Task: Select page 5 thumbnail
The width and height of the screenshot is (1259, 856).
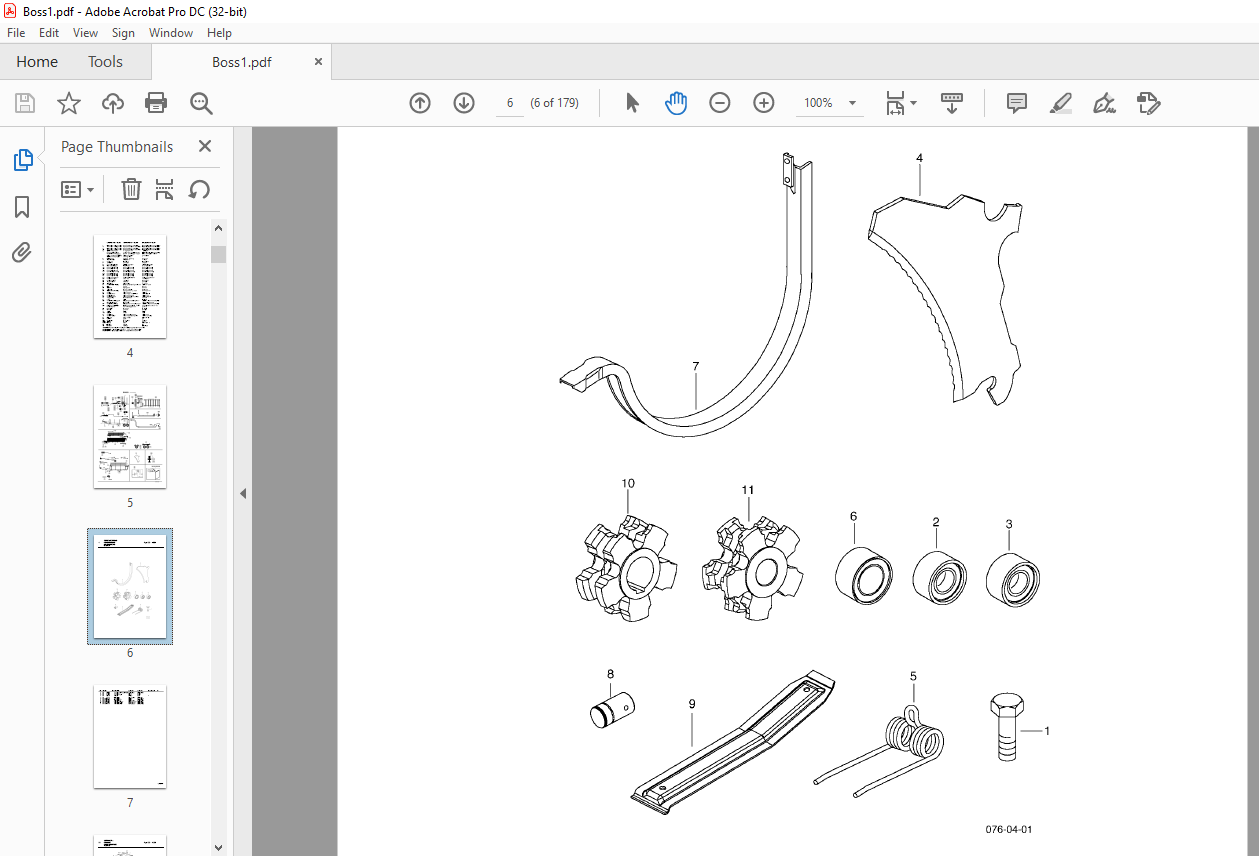Action: 130,437
